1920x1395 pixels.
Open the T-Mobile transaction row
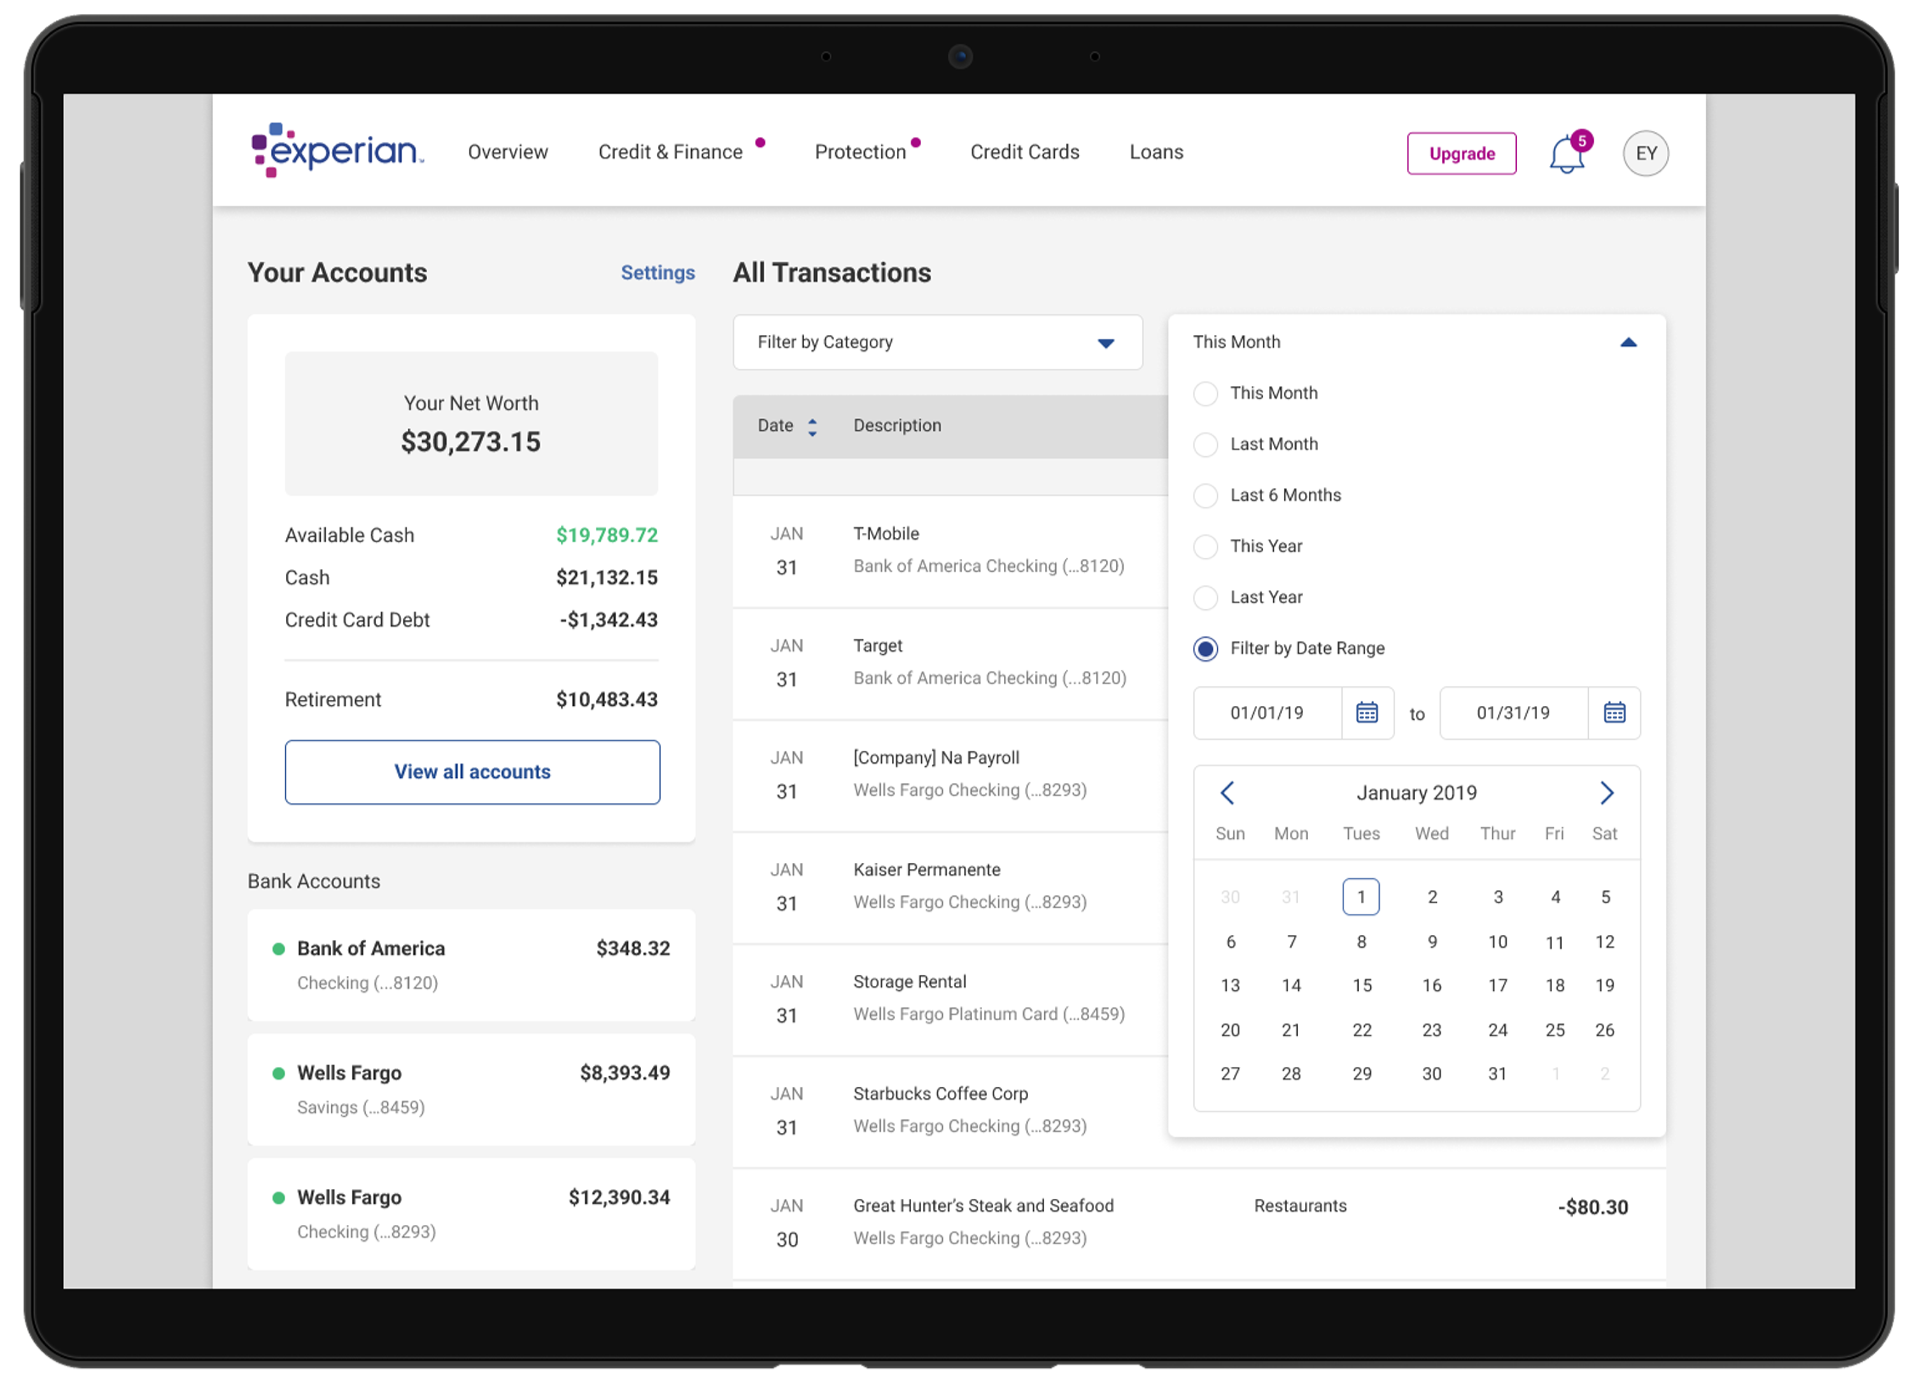(950, 551)
